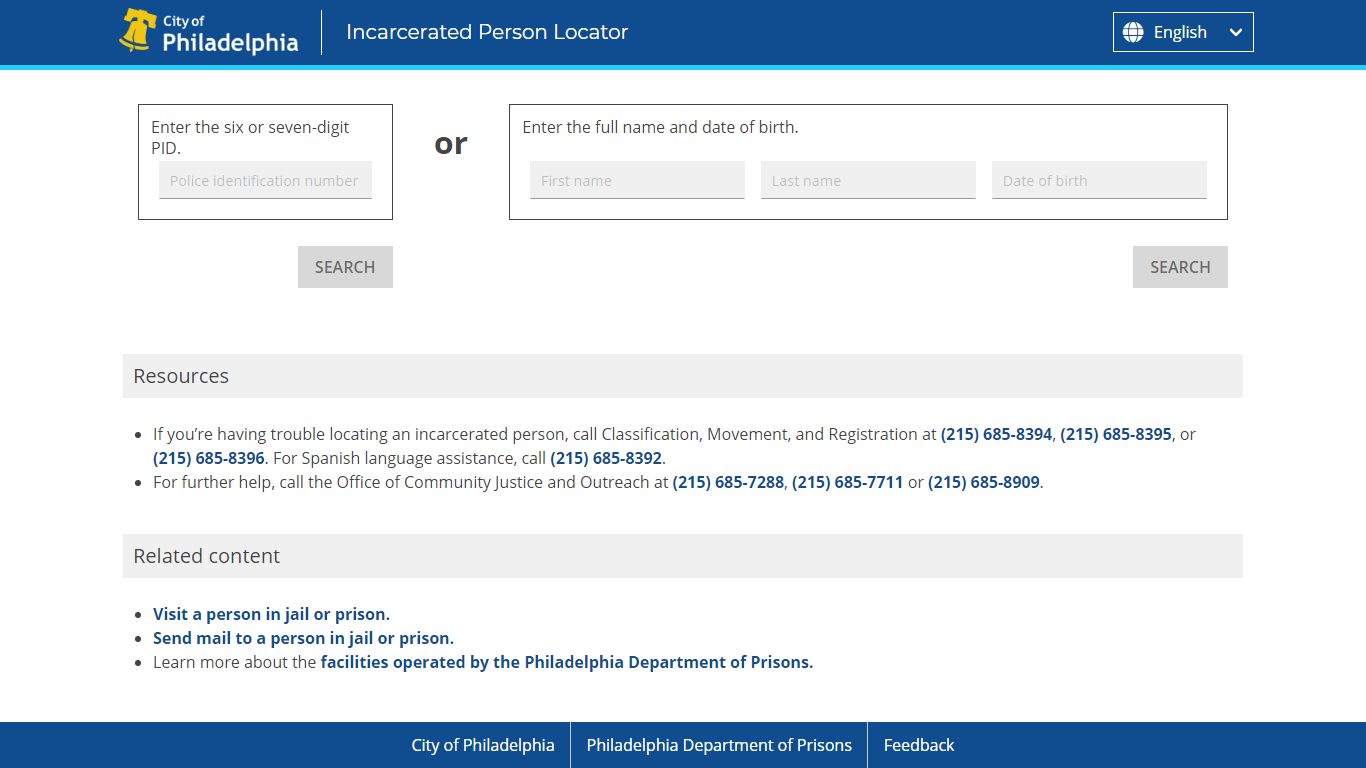Open the Feedback footer link
1366x768 pixels.
click(x=919, y=745)
